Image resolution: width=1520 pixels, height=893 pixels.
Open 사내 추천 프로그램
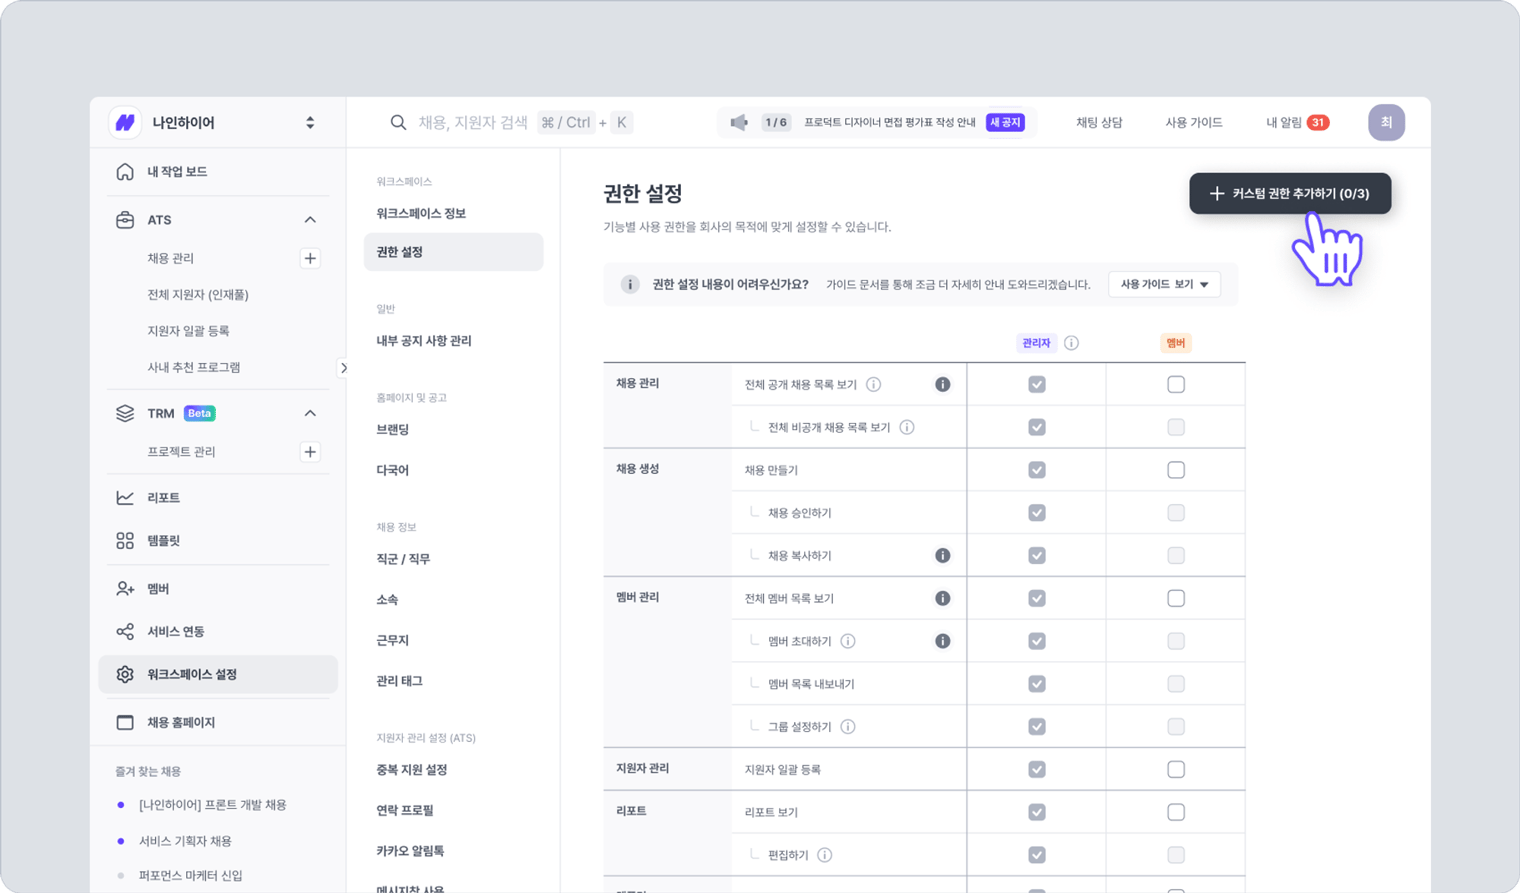coord(194,367)
